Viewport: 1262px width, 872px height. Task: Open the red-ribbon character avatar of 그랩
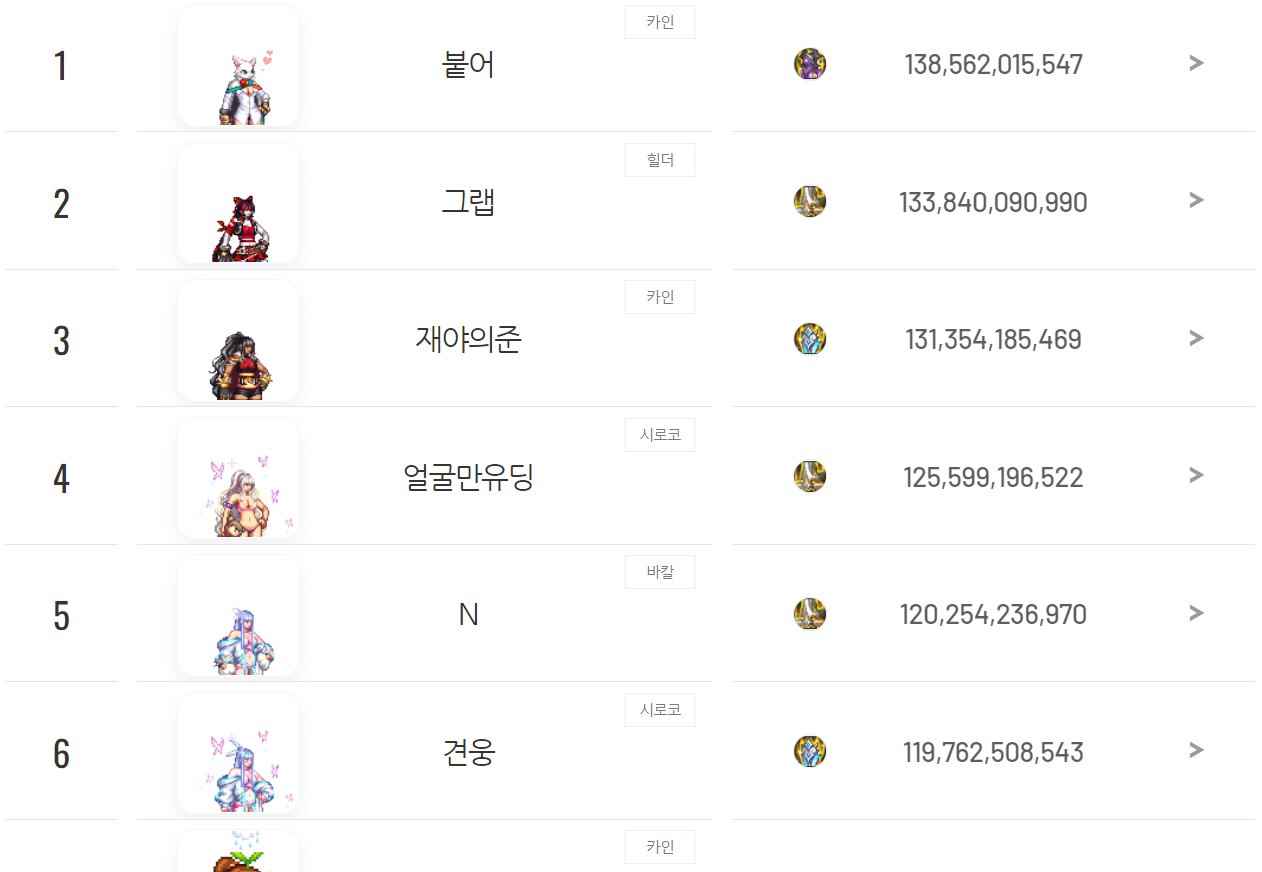(x=238, y=203)
